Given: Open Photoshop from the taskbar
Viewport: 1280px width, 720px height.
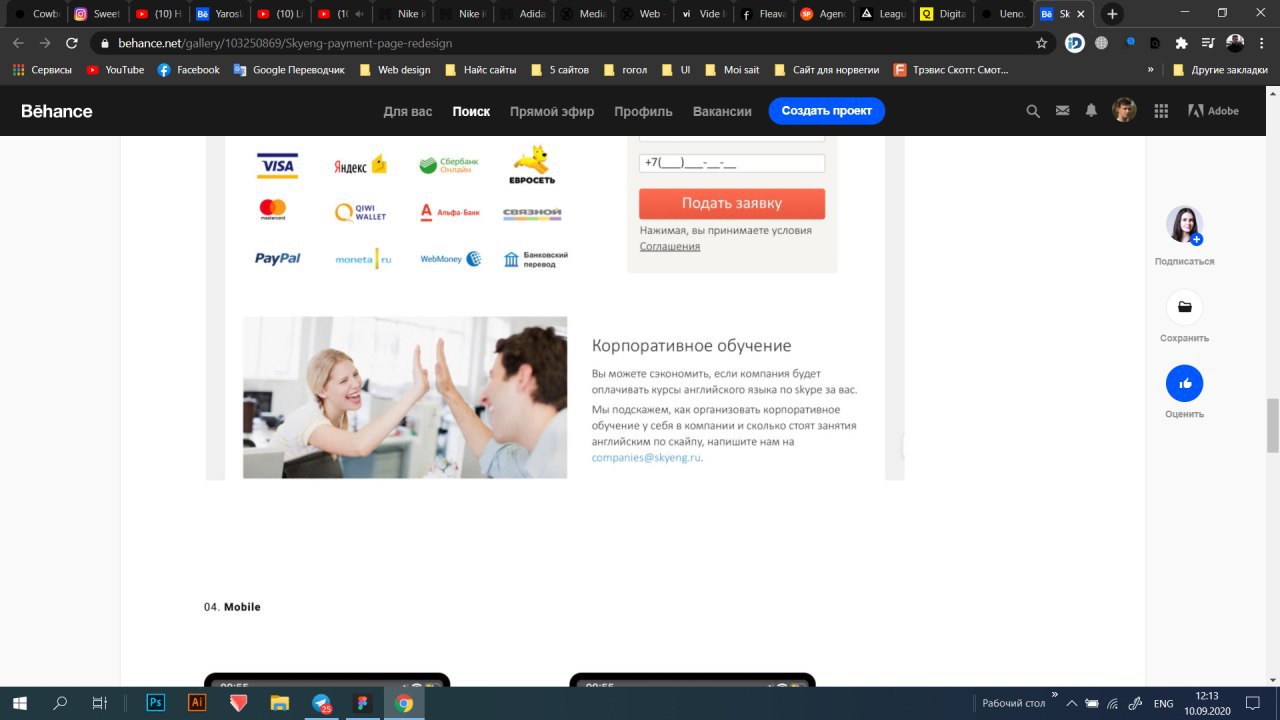Looking at the screenshot, I should 155,703.
